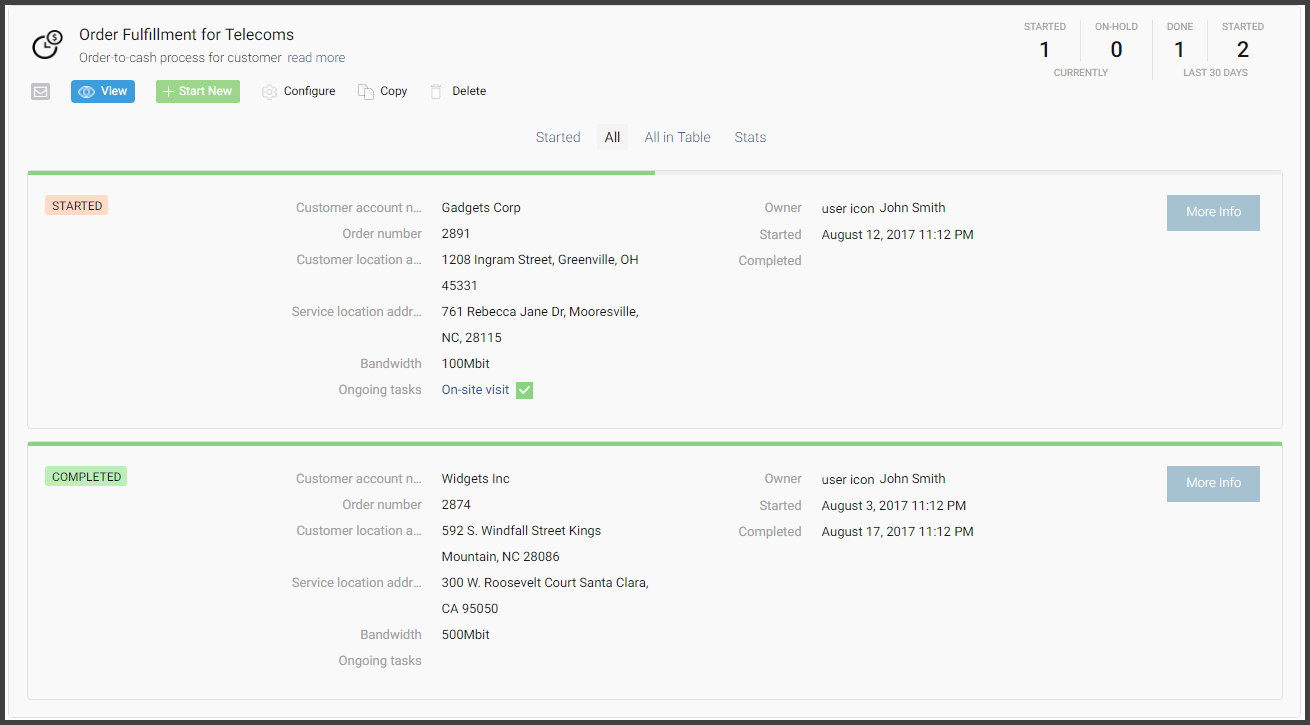Select the All tab

(x=612, y=137)
